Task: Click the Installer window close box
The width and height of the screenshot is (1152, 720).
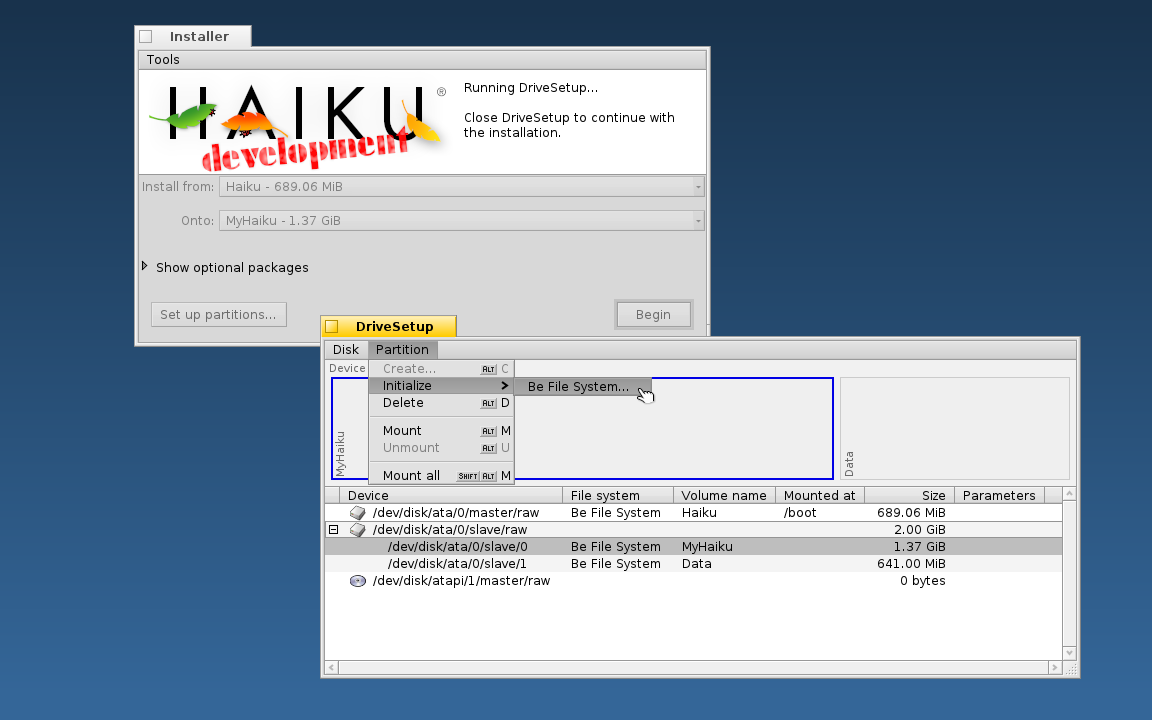Action: click(146, 37)
